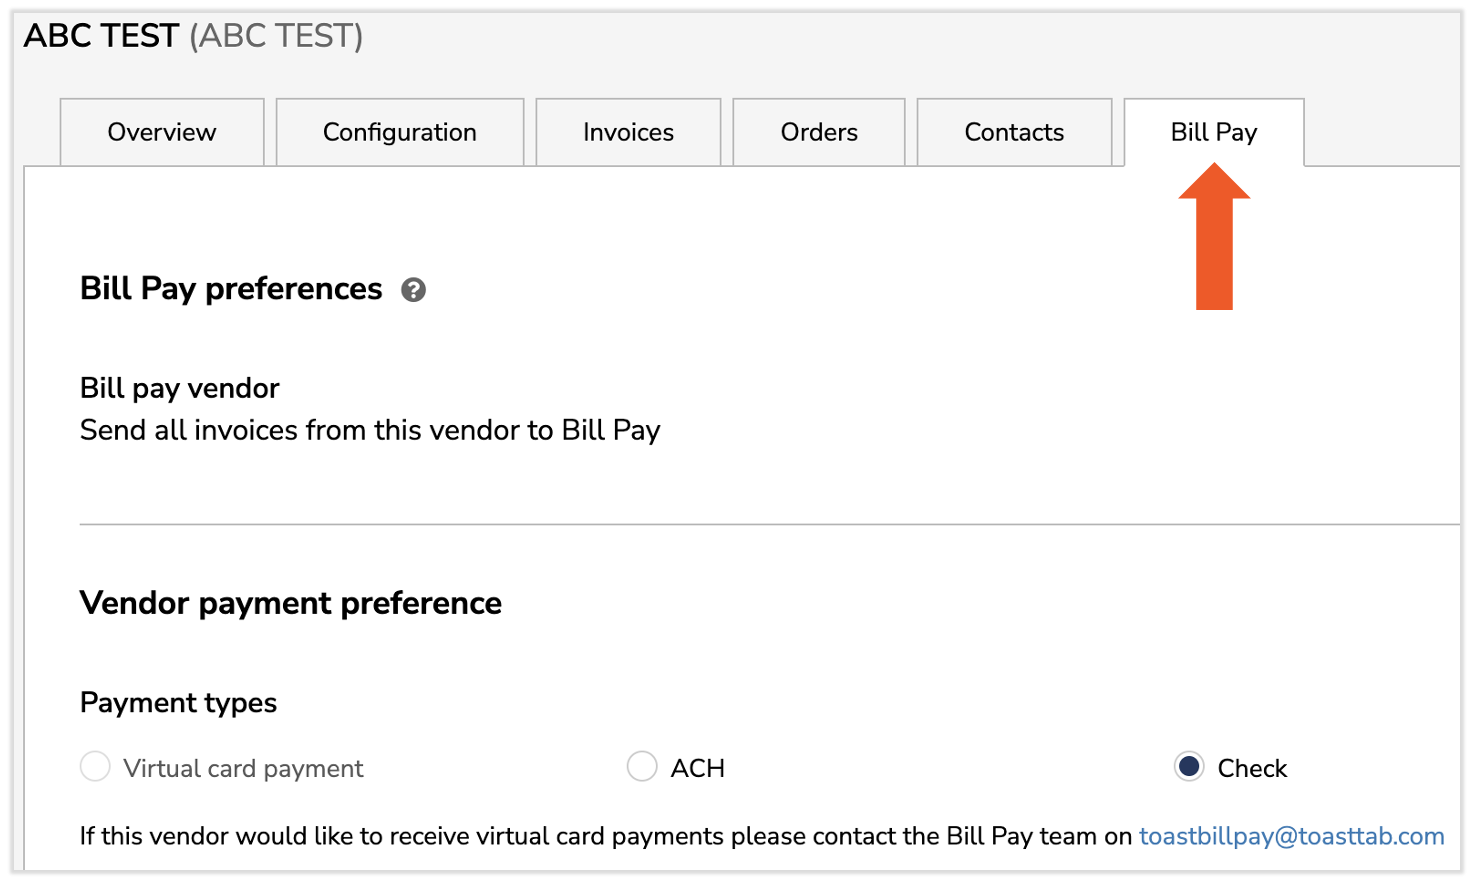This screenshot has width=1474, height=884.
Task: Click the ABC TEST vendor name title
Action: pos(101,36)
